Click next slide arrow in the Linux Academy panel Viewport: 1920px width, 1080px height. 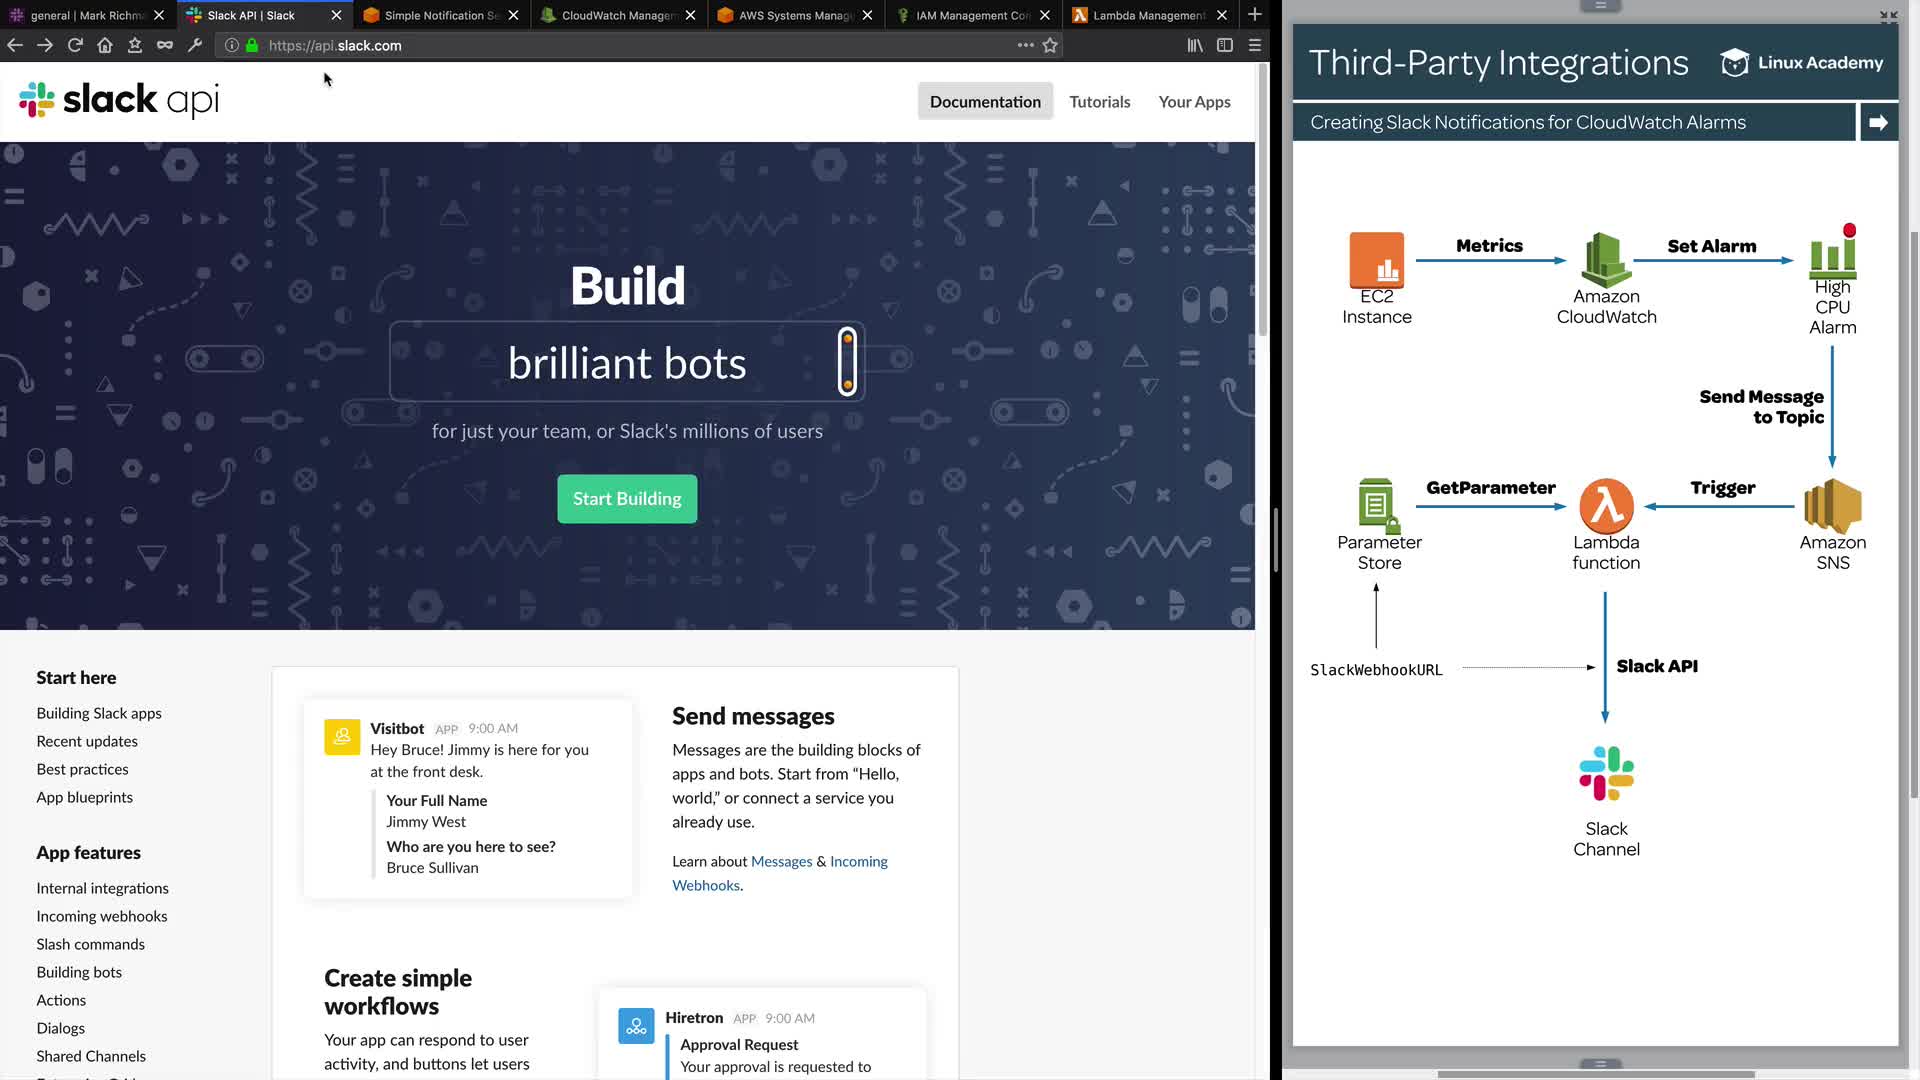[x=1878, y=122]
